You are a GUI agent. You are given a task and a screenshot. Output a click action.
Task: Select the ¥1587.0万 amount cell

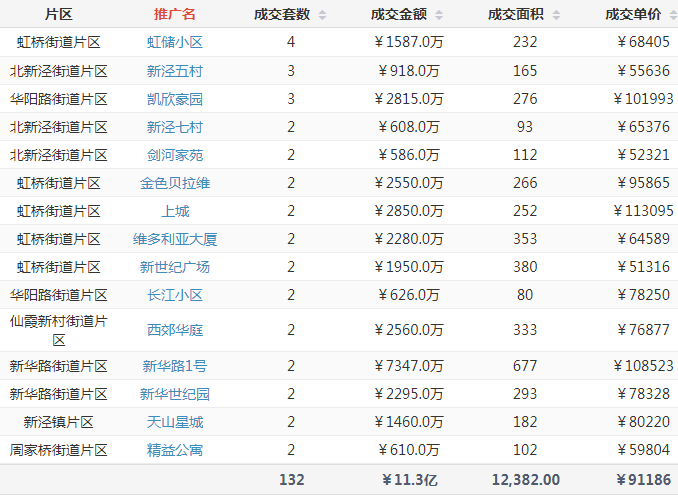(409, 42)
